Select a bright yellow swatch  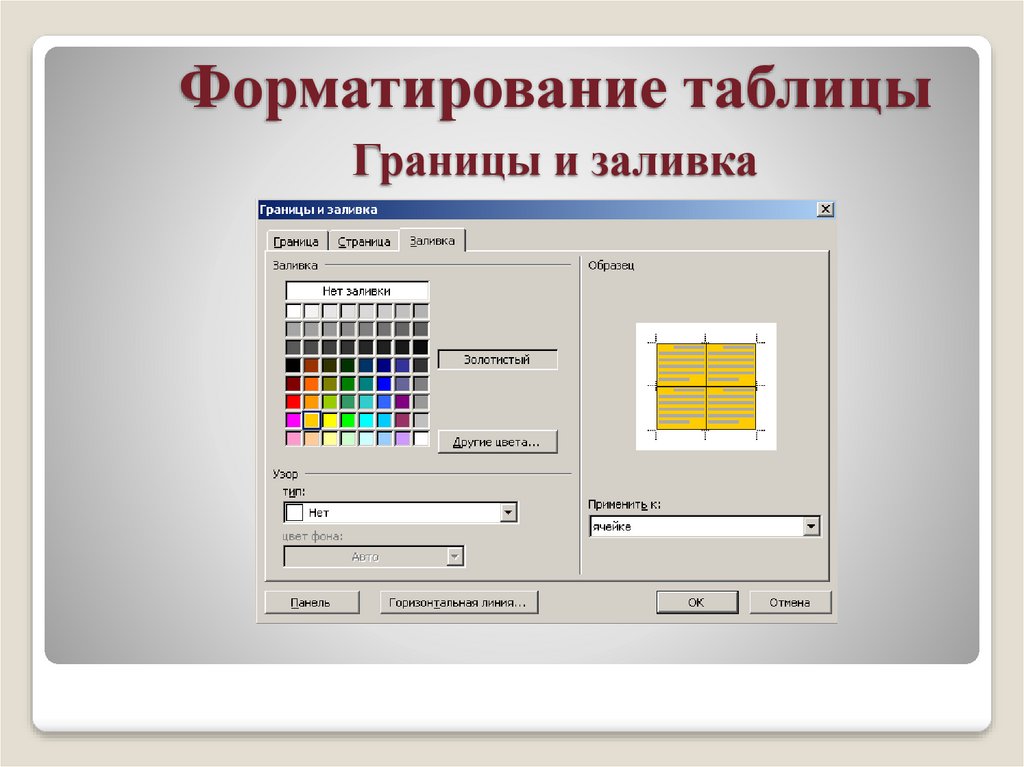(x=330, y=421)
